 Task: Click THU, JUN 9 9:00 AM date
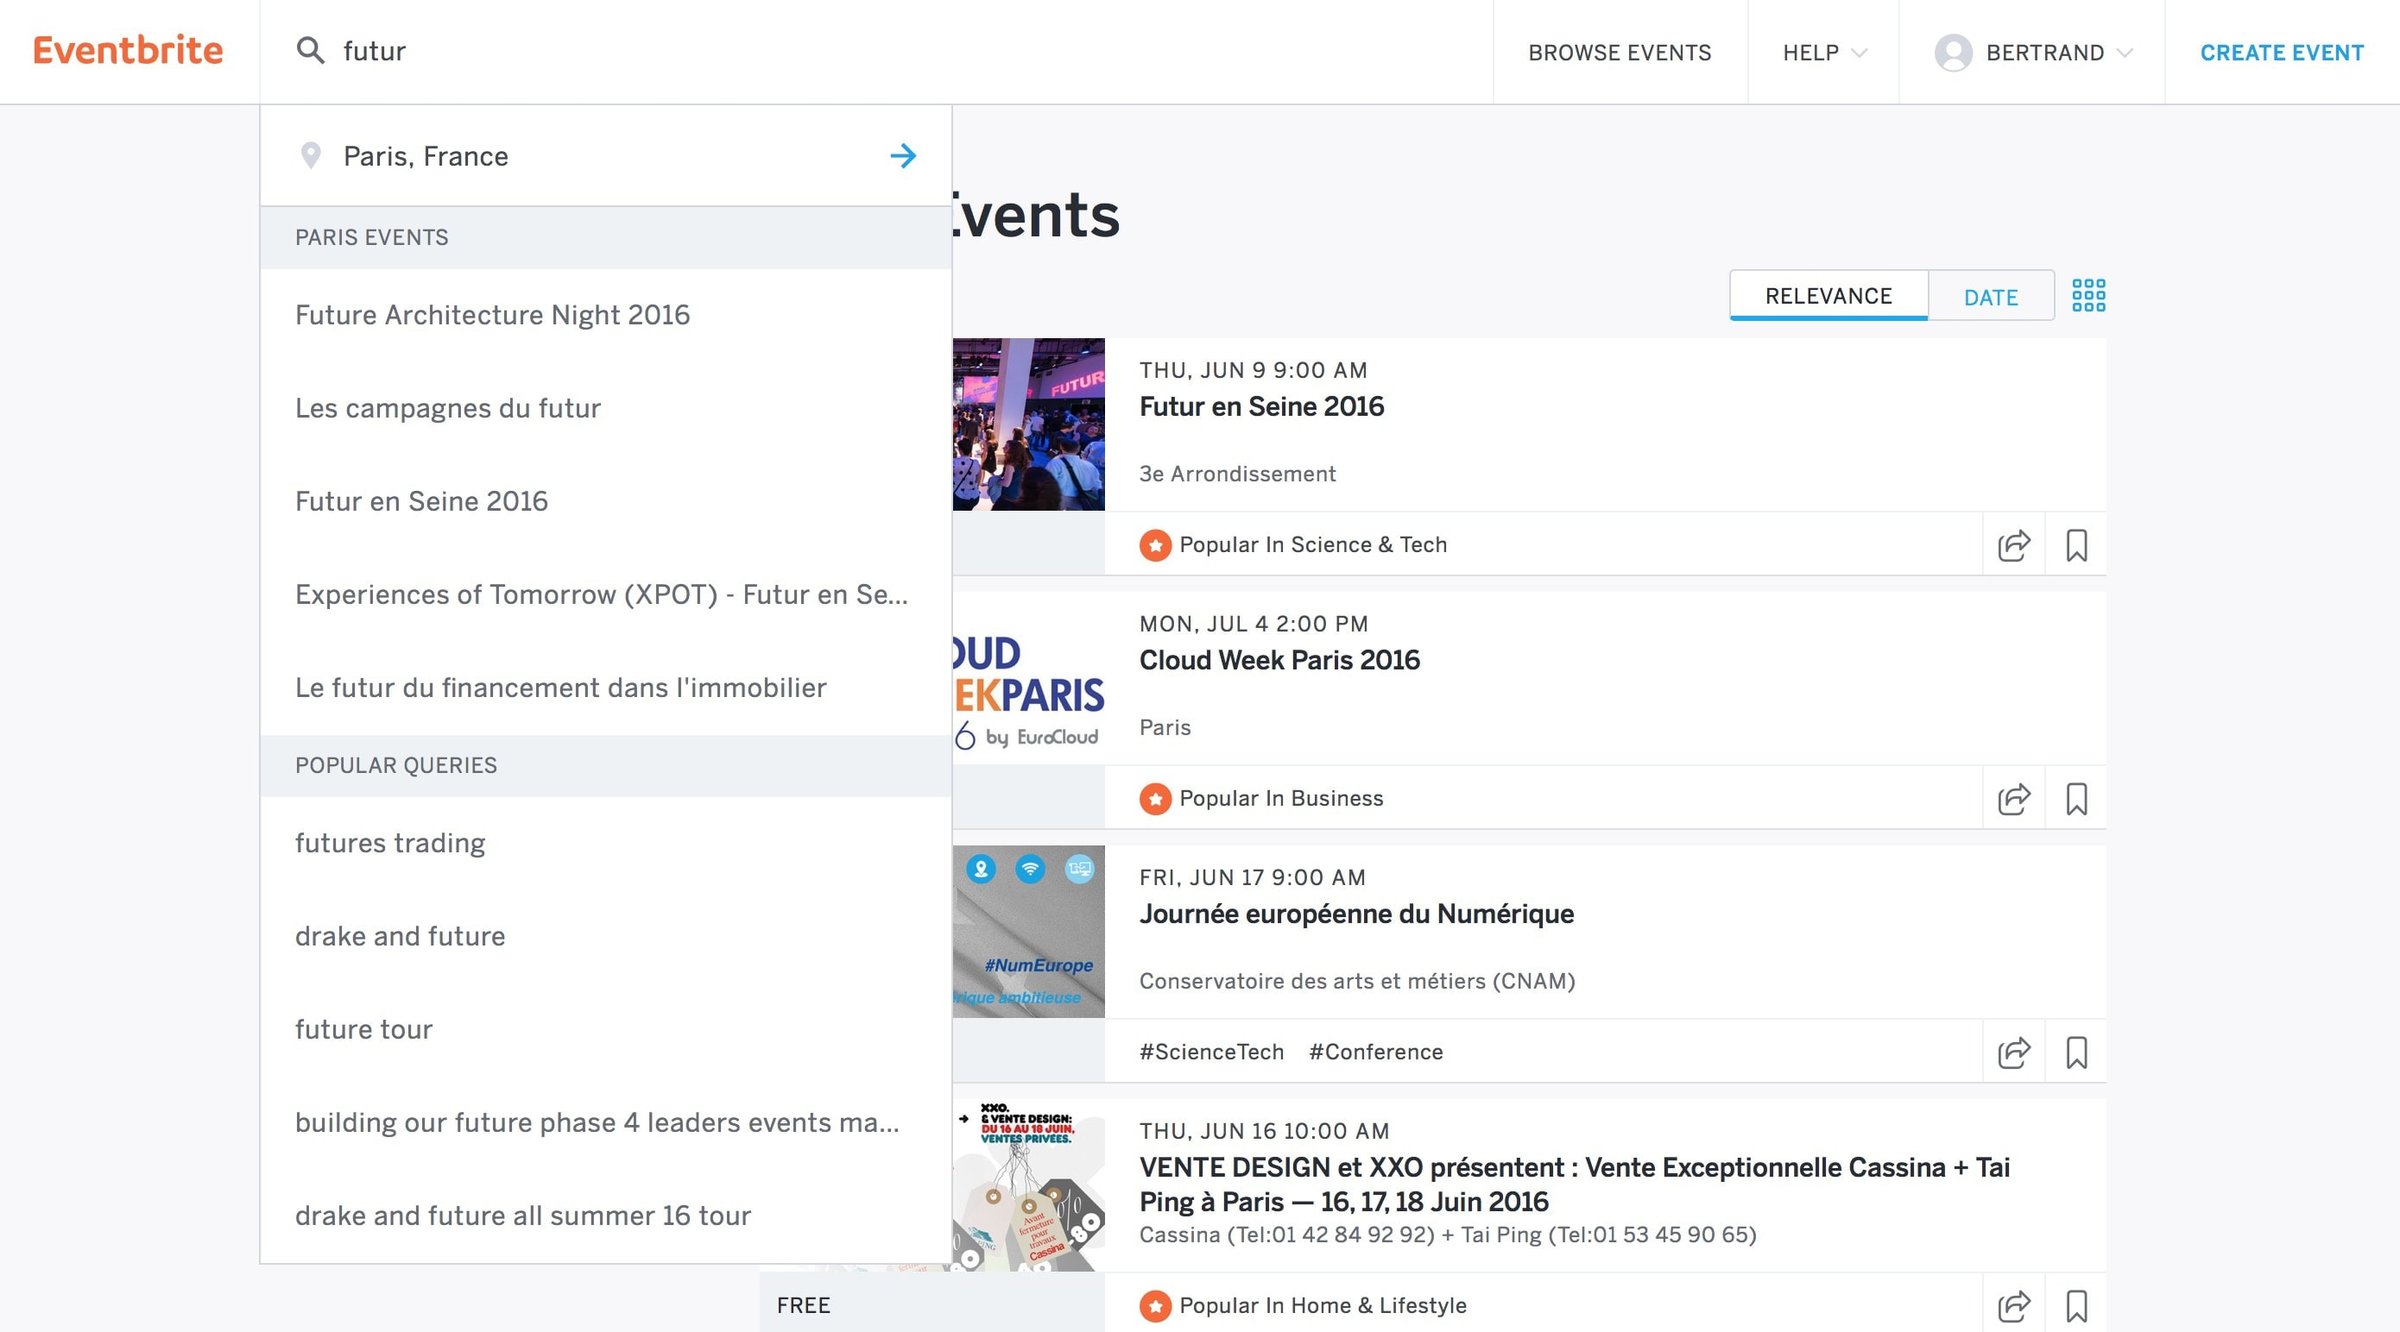pyautogui.click(x=1253, y=370)
